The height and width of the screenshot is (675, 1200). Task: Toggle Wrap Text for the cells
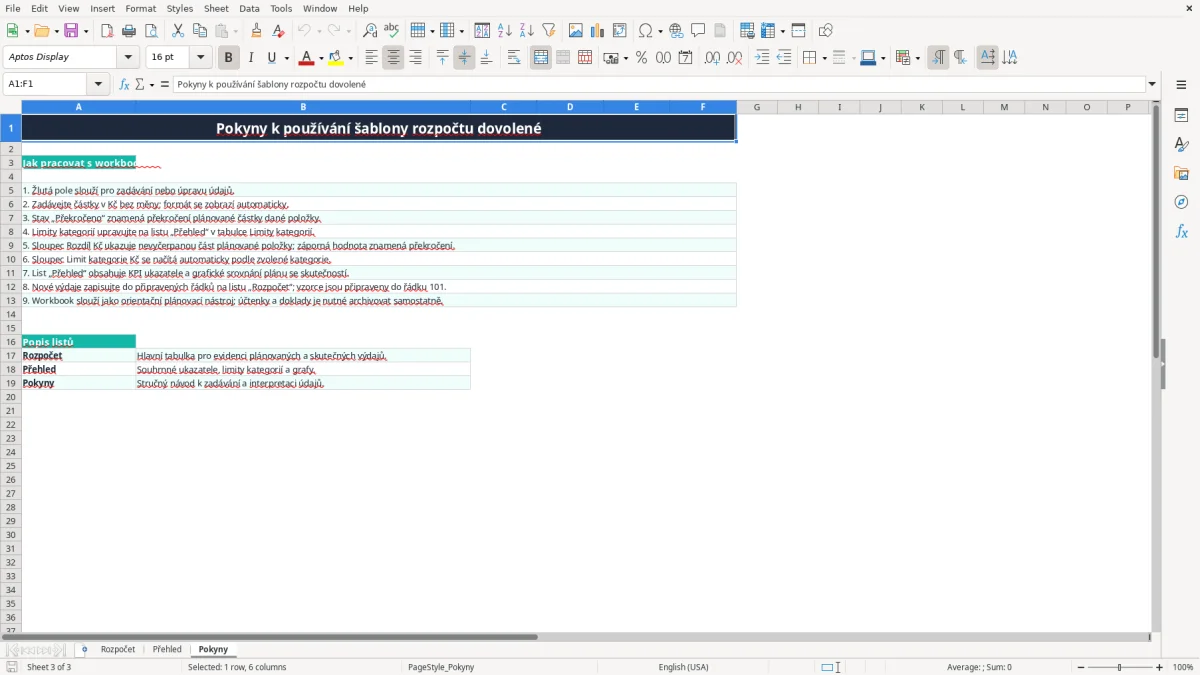[x=514, y=58]
